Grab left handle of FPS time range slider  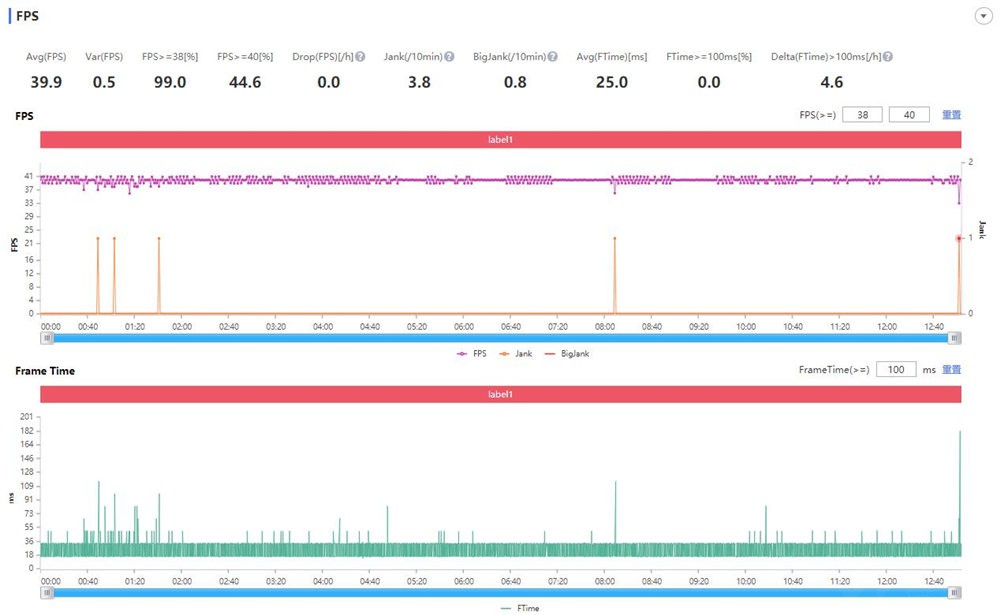coord(47,338)
